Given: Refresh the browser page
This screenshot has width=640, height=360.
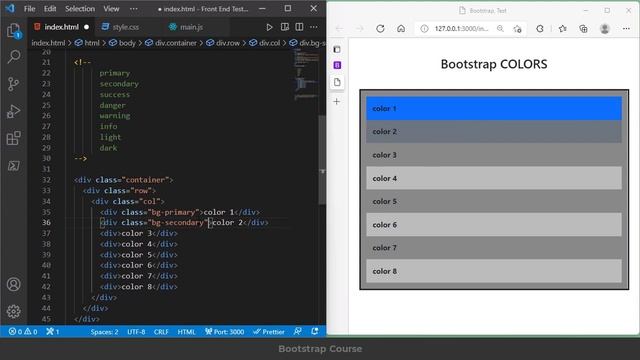Looking at the screenshot, I should (x=380, y=29).
